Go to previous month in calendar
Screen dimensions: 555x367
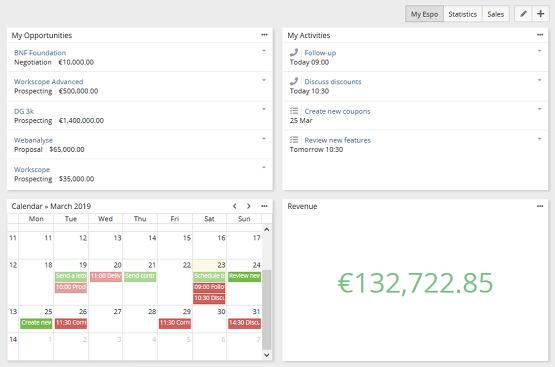(x=235, y=206)
